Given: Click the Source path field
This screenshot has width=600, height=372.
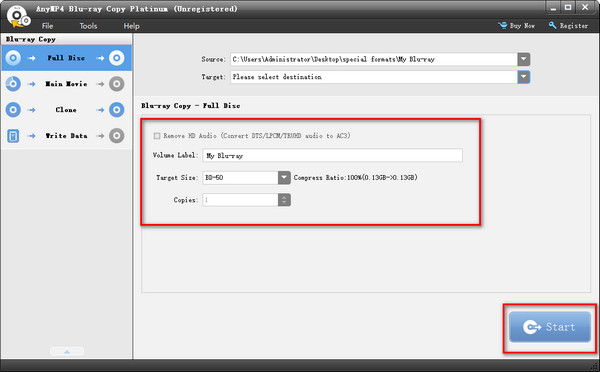Looking at the screenshot, I should tap(374, 59).
